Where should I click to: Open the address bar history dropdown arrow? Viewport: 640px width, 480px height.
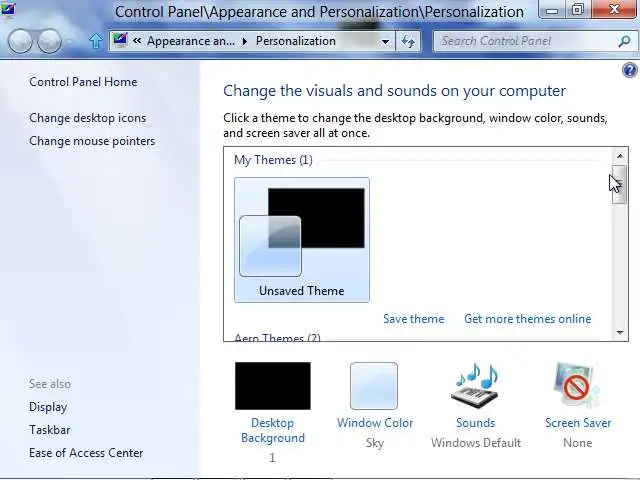coord(385,42)
